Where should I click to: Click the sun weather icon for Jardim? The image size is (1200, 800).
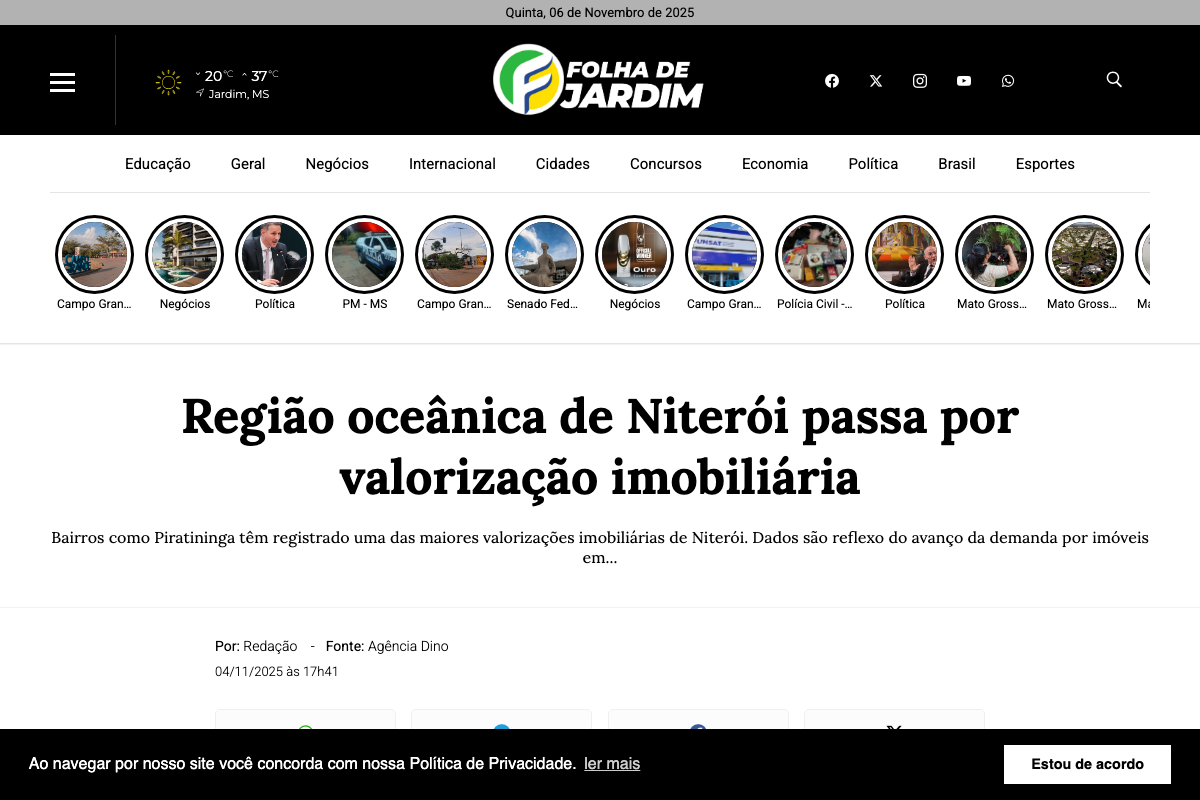168,83
